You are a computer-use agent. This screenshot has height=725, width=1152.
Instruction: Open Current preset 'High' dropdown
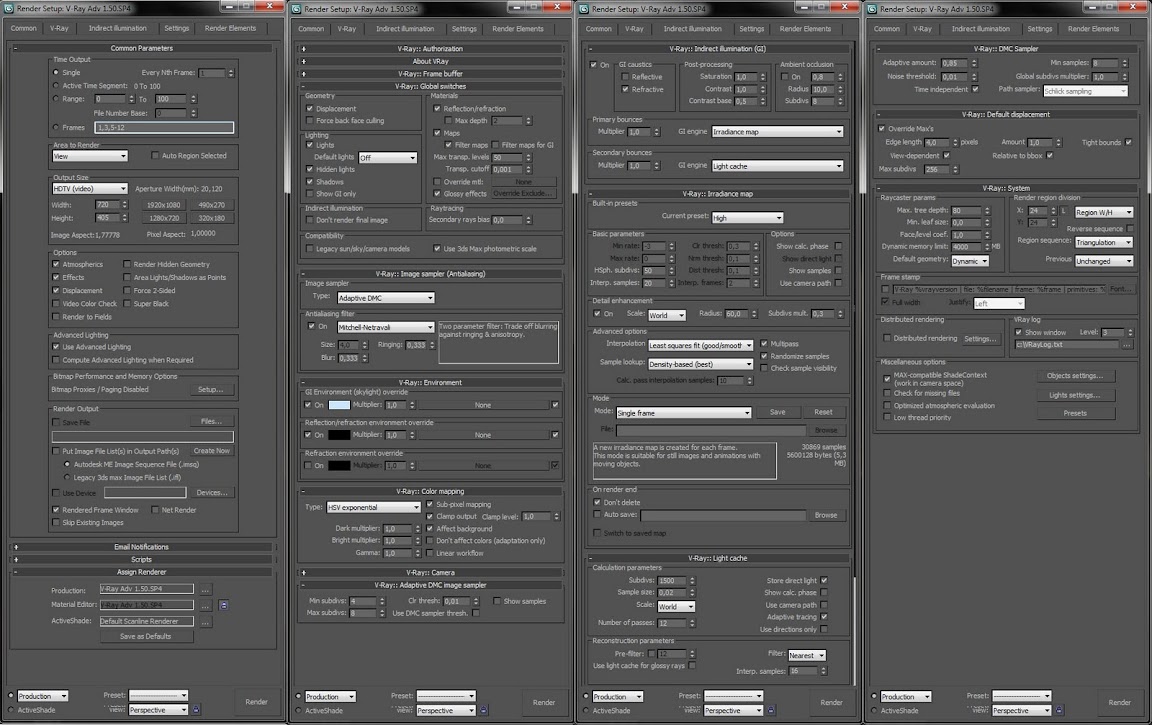[x=747, y=217]
